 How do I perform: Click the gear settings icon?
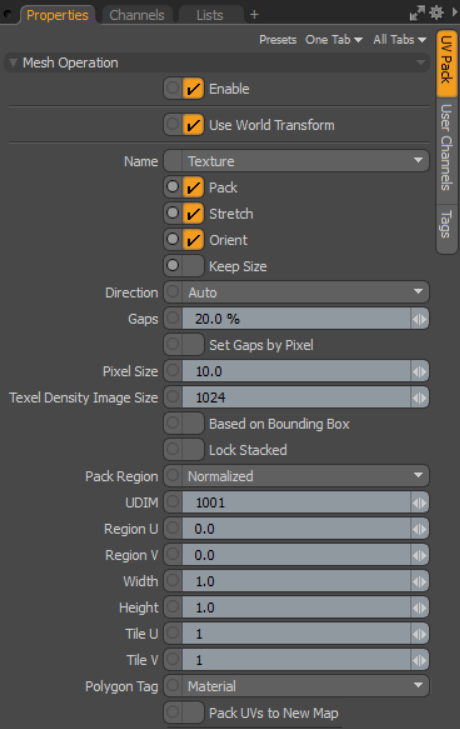(436, 13)
